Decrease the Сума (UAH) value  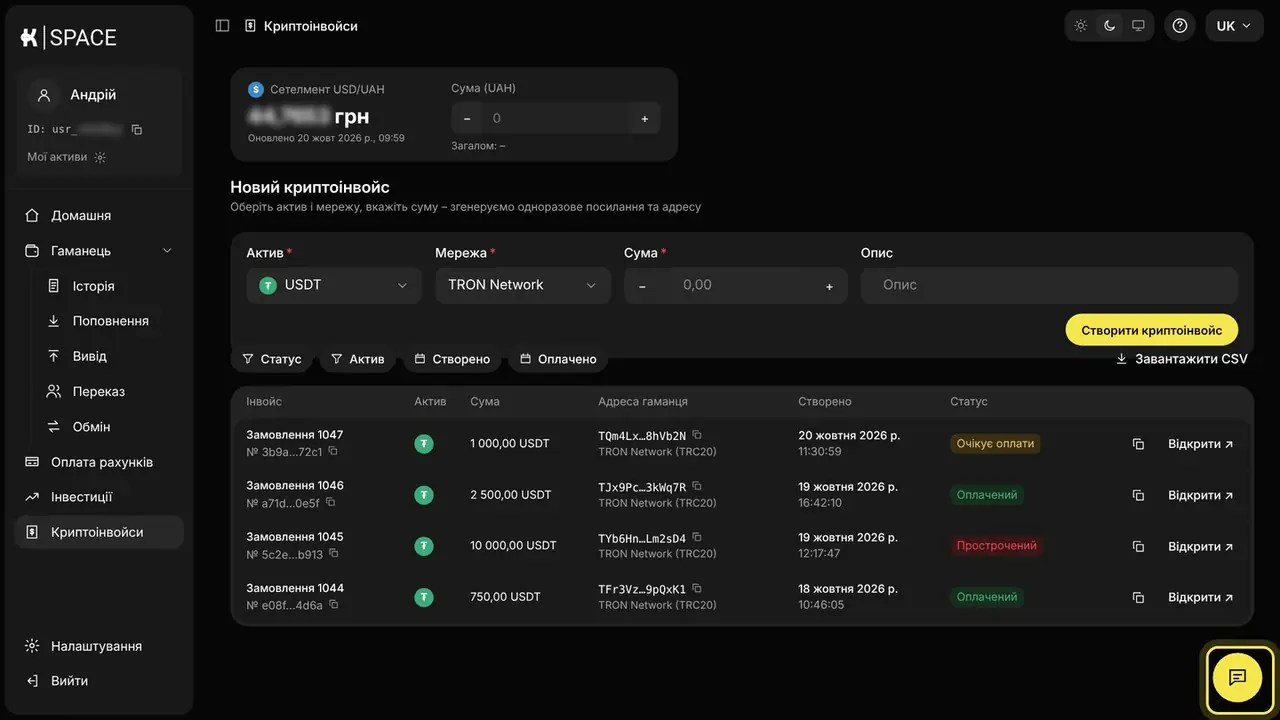point(467,118)
